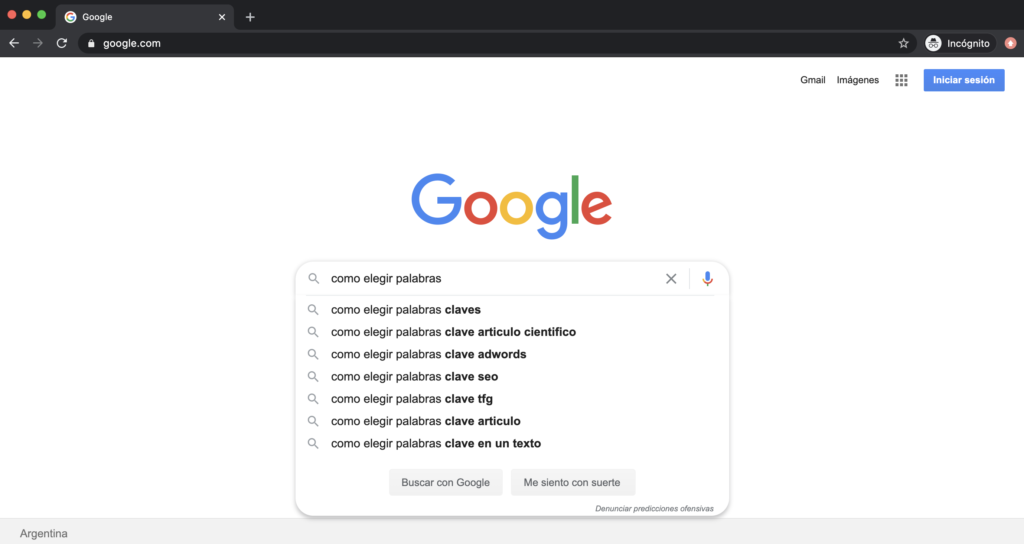Image resolution: width=1024 pixels, height=544 pixels.
Task: Click the Incógnito profile indicator
Action: click(958, 43)
